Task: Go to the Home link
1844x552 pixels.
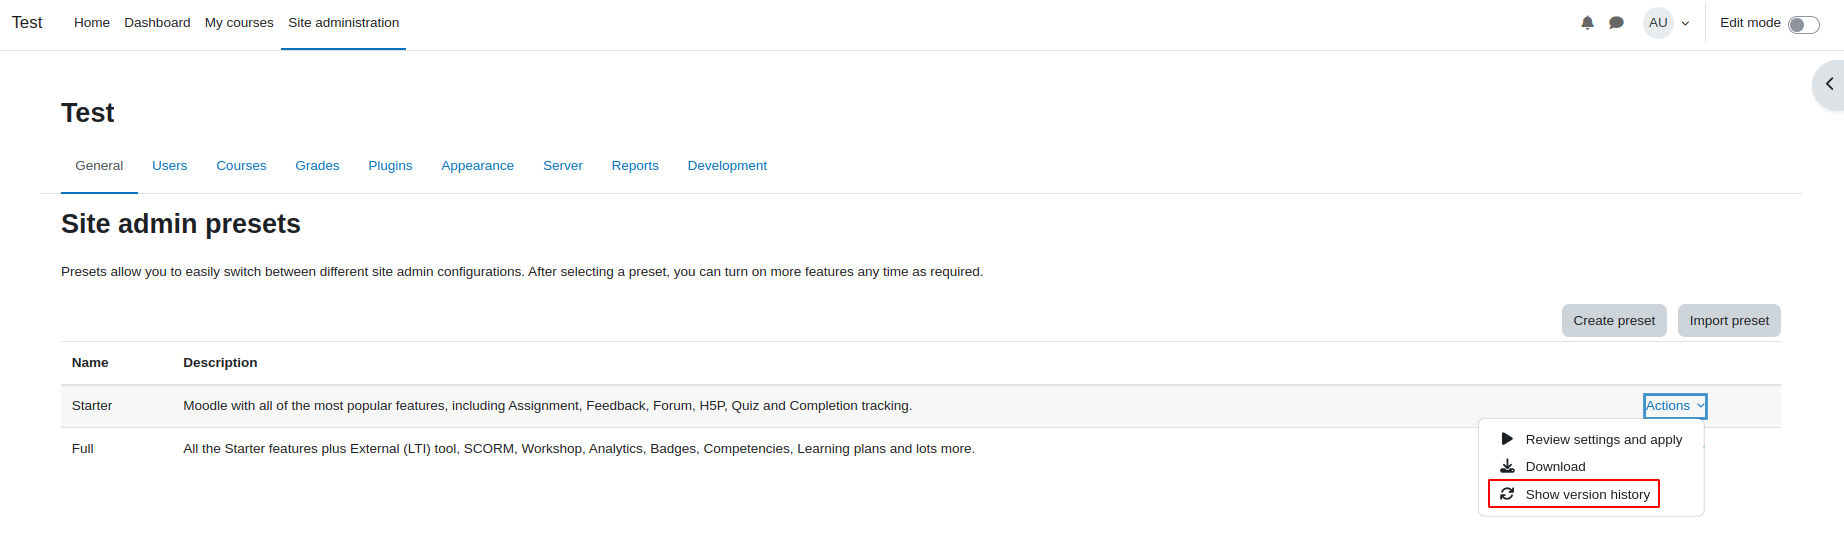Action: [x=92, y=23]
